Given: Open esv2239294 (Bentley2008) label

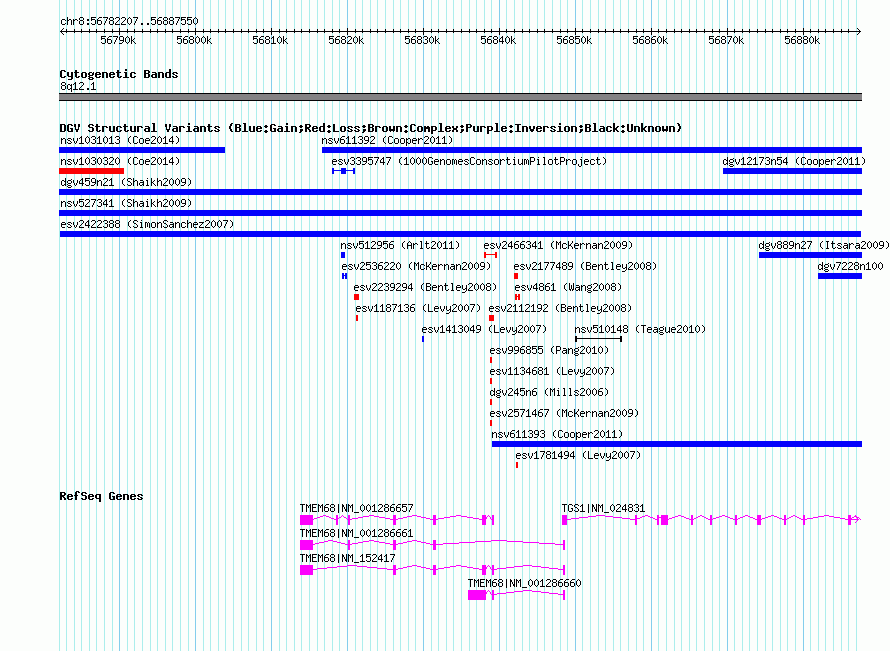Looking at the screenshot, I should pos(425,287).
